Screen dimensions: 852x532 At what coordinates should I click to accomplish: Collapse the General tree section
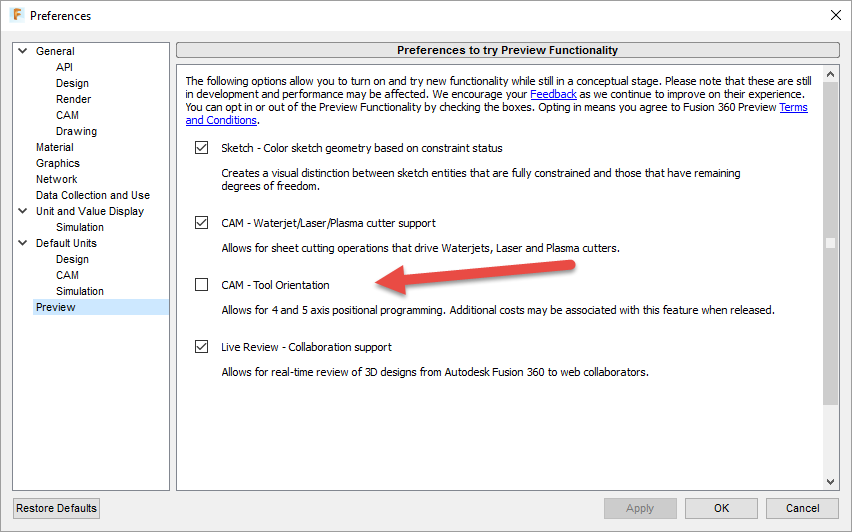[x=22, y=51]
